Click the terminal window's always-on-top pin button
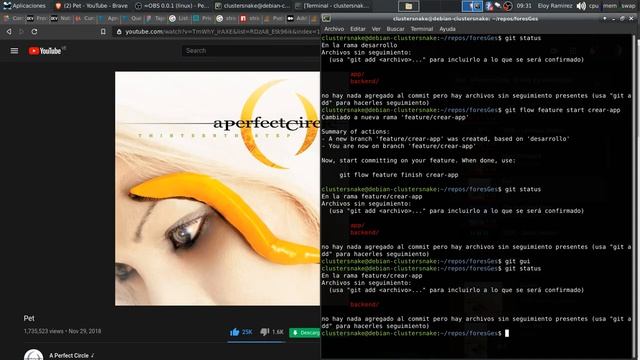The image size is (640, 360). tap(604, 18)
